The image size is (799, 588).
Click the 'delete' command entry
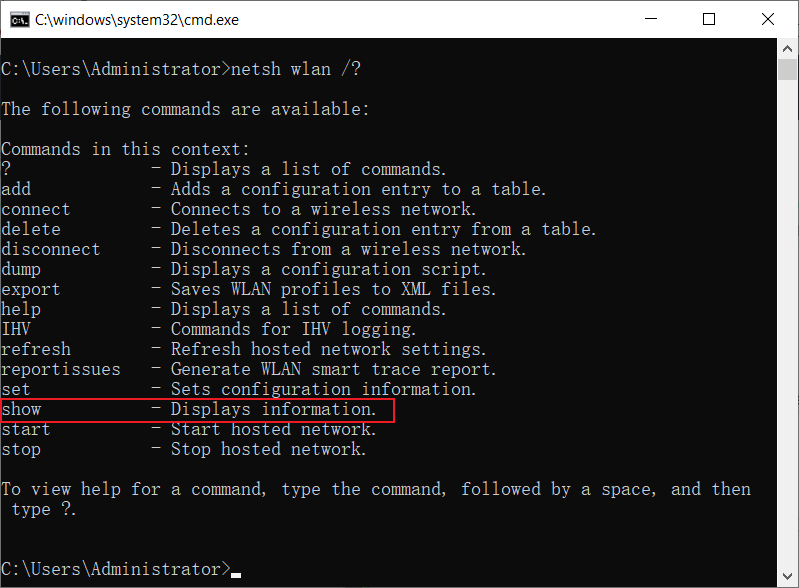(x=31, y=230)
